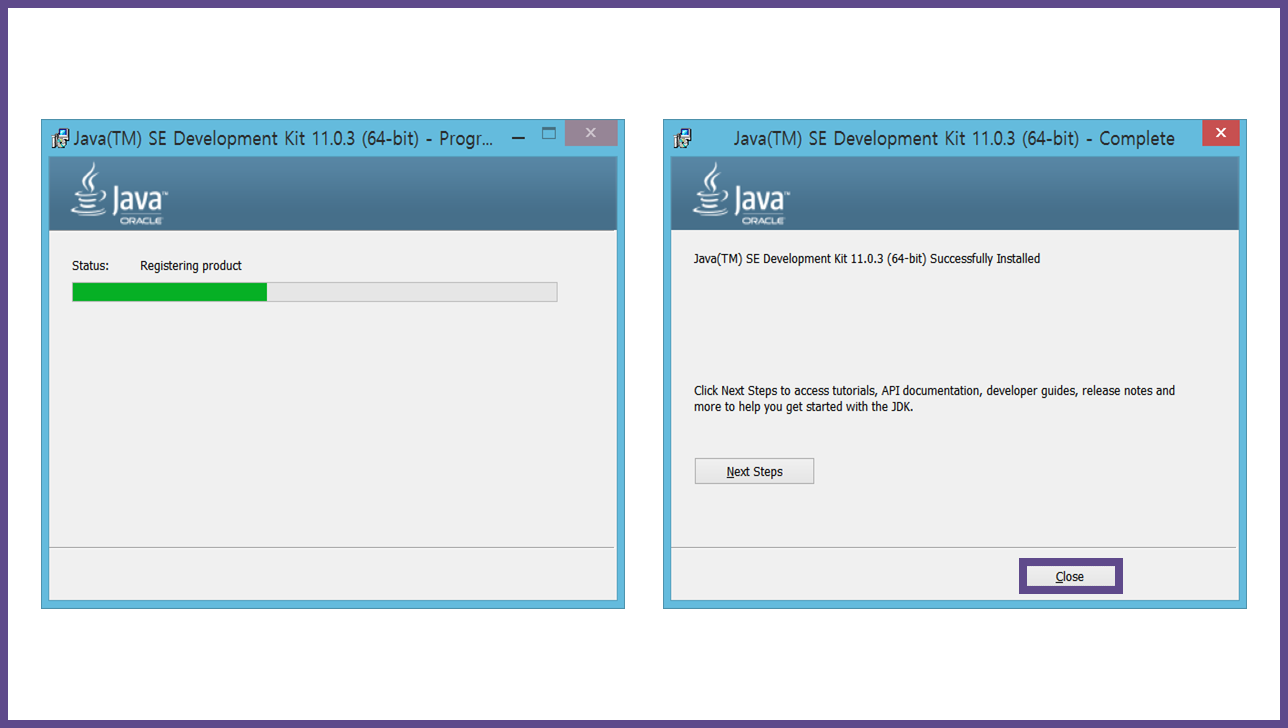The width and height of the screenshot is (1288, 728).
Task: Click the Java Oracle logo in the Complete window
Action: coord(741,194)
